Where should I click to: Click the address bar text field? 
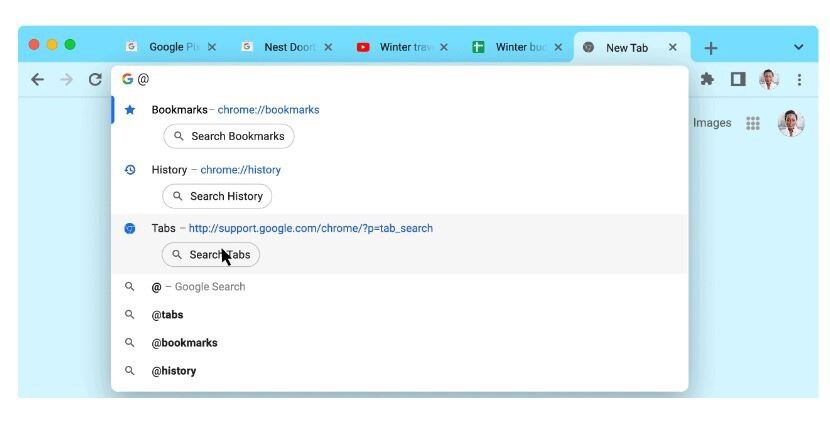[x=400, y=79]
